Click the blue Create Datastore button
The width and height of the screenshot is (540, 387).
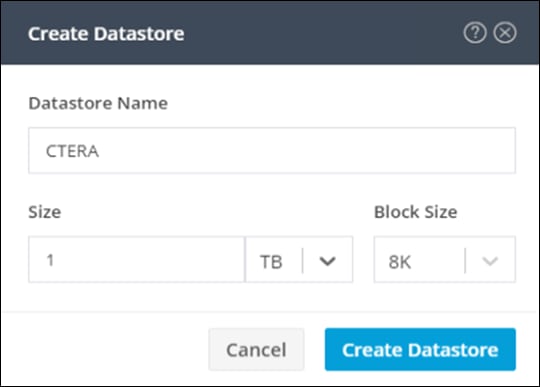[x=420, y=349]
